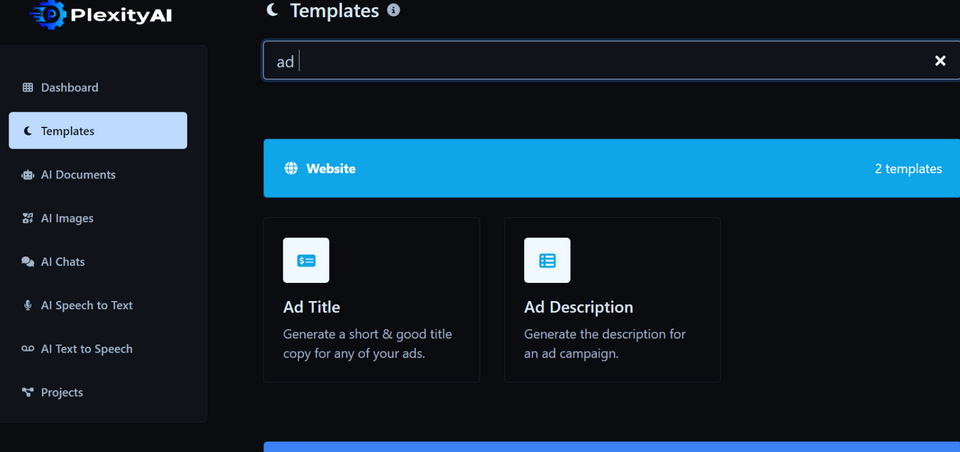Click the Dashboard grid icon
The width and height of the screenshot is (960, 452).
tap(28, 88)
